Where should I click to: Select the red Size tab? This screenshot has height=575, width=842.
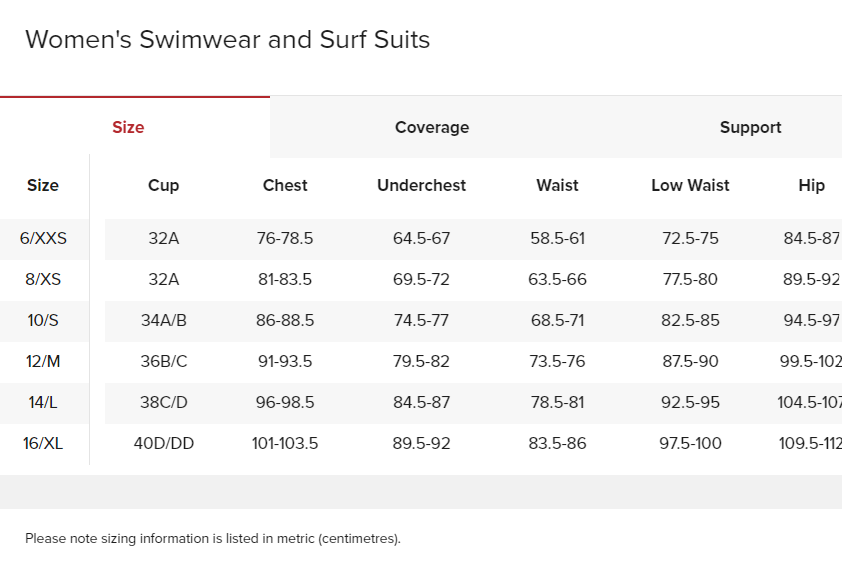[128, 127]
